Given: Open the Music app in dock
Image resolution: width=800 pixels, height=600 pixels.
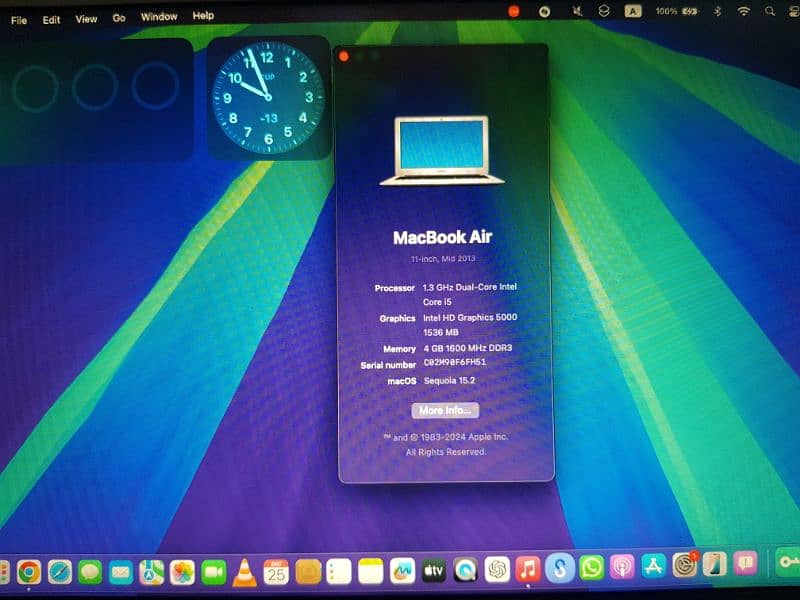Looking at the screenshot, I should (528, 569).
